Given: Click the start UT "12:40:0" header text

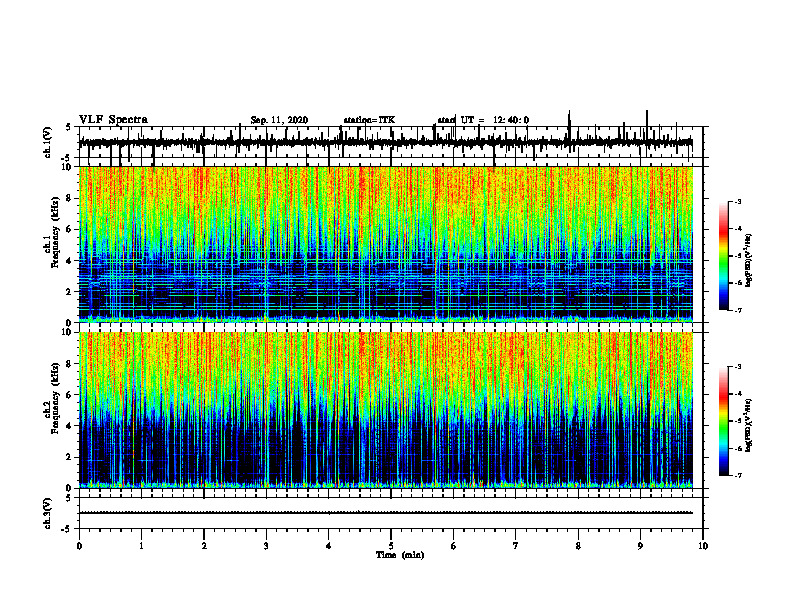Looking at the screenshot, I should pyautogui.click(x=511, y=120).
